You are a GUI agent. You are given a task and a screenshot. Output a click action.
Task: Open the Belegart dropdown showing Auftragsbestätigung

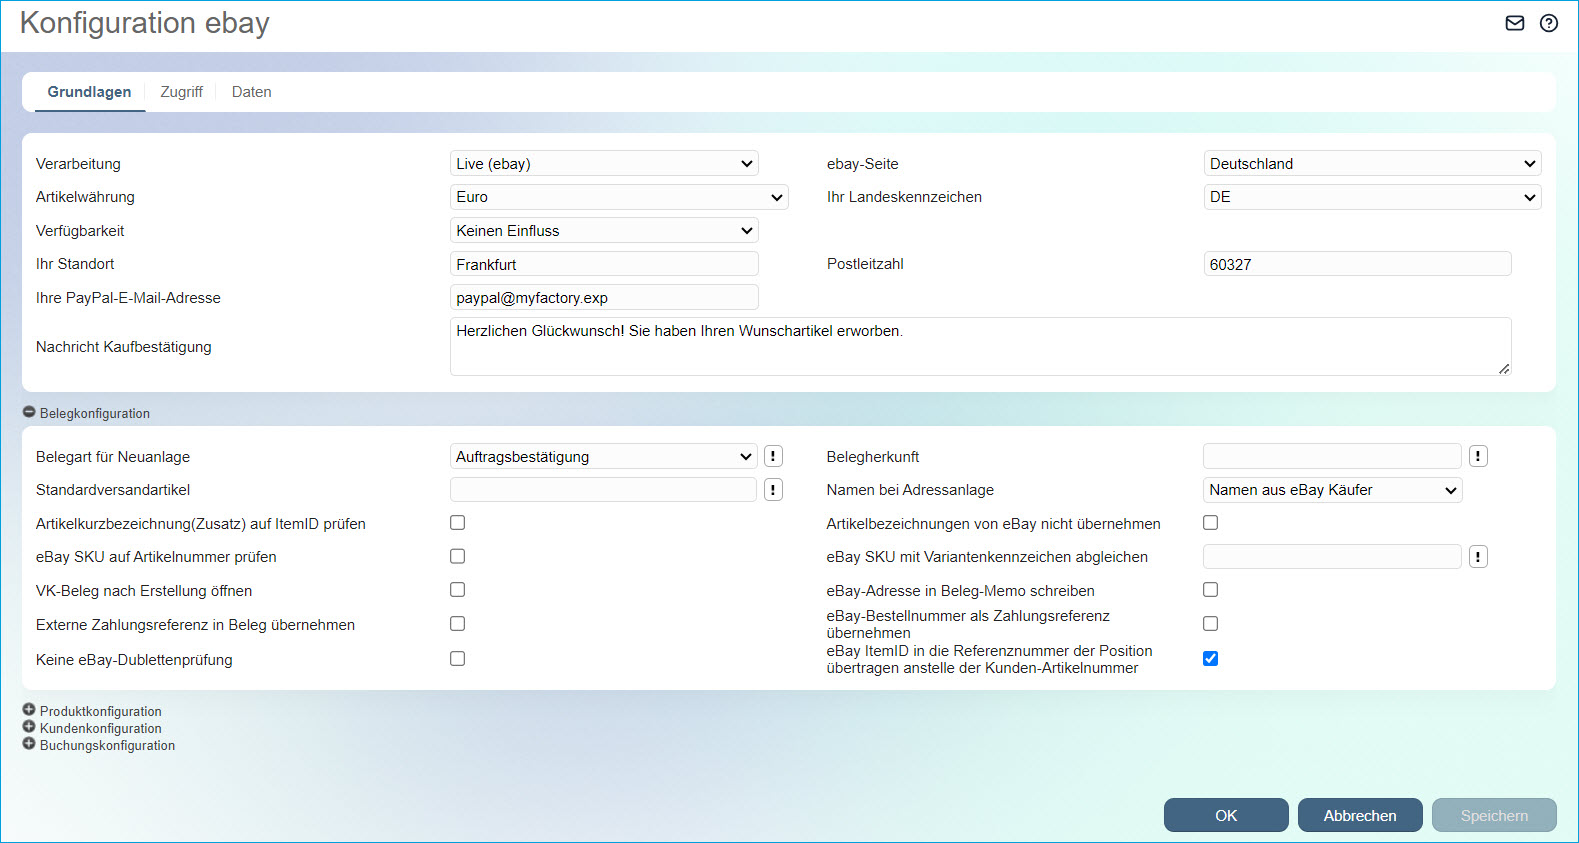point(604,456)
